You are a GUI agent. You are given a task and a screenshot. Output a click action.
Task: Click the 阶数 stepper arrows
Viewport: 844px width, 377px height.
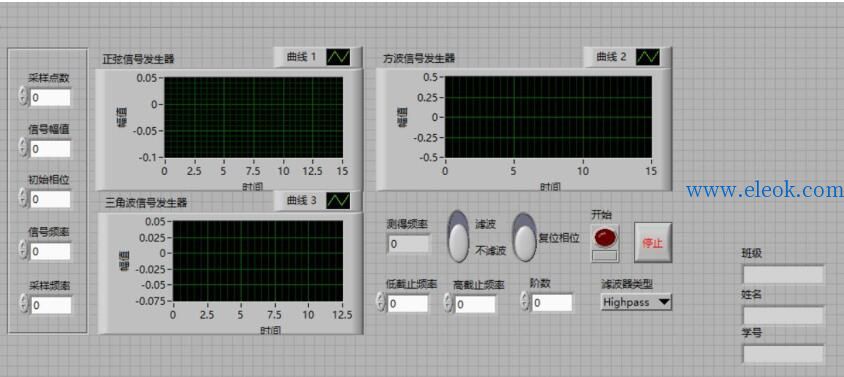525,302
